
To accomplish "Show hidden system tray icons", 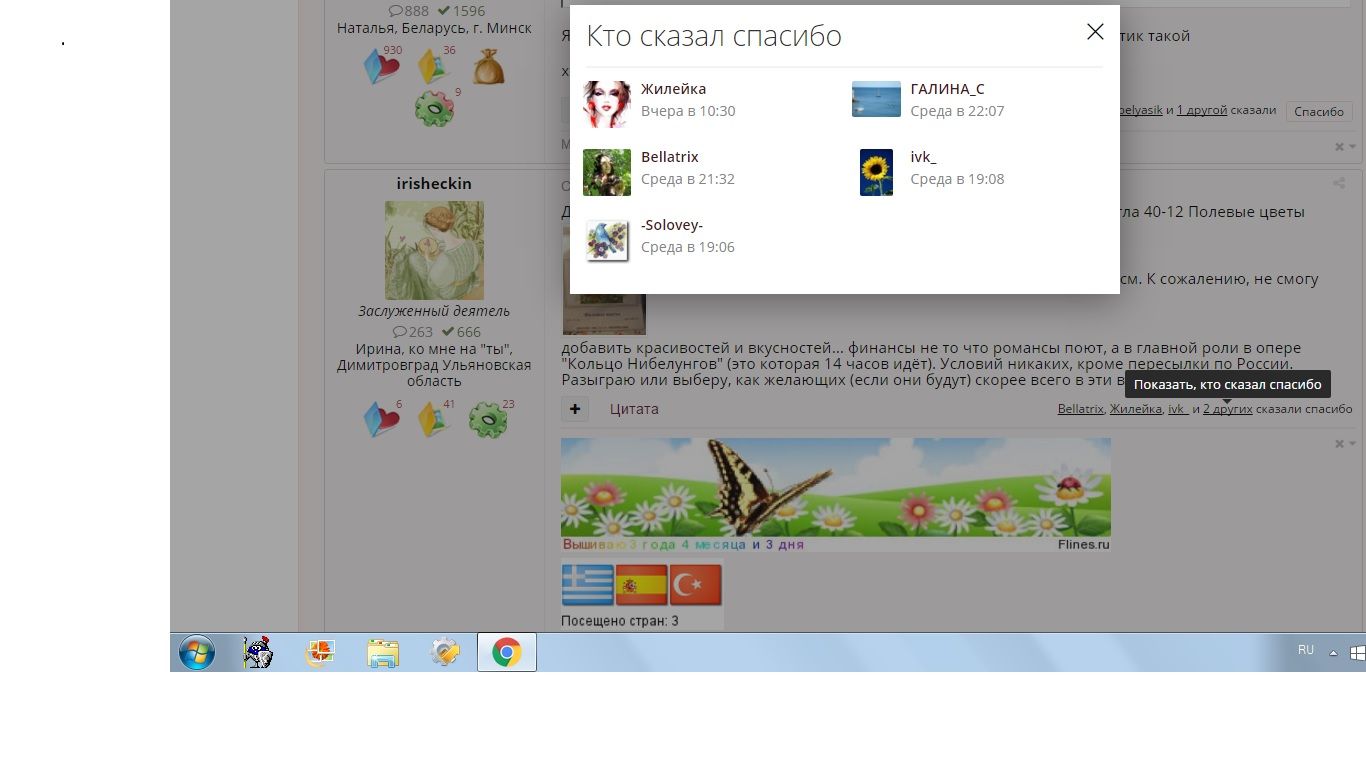I will pyautogui.click(x=1333, y=653).
